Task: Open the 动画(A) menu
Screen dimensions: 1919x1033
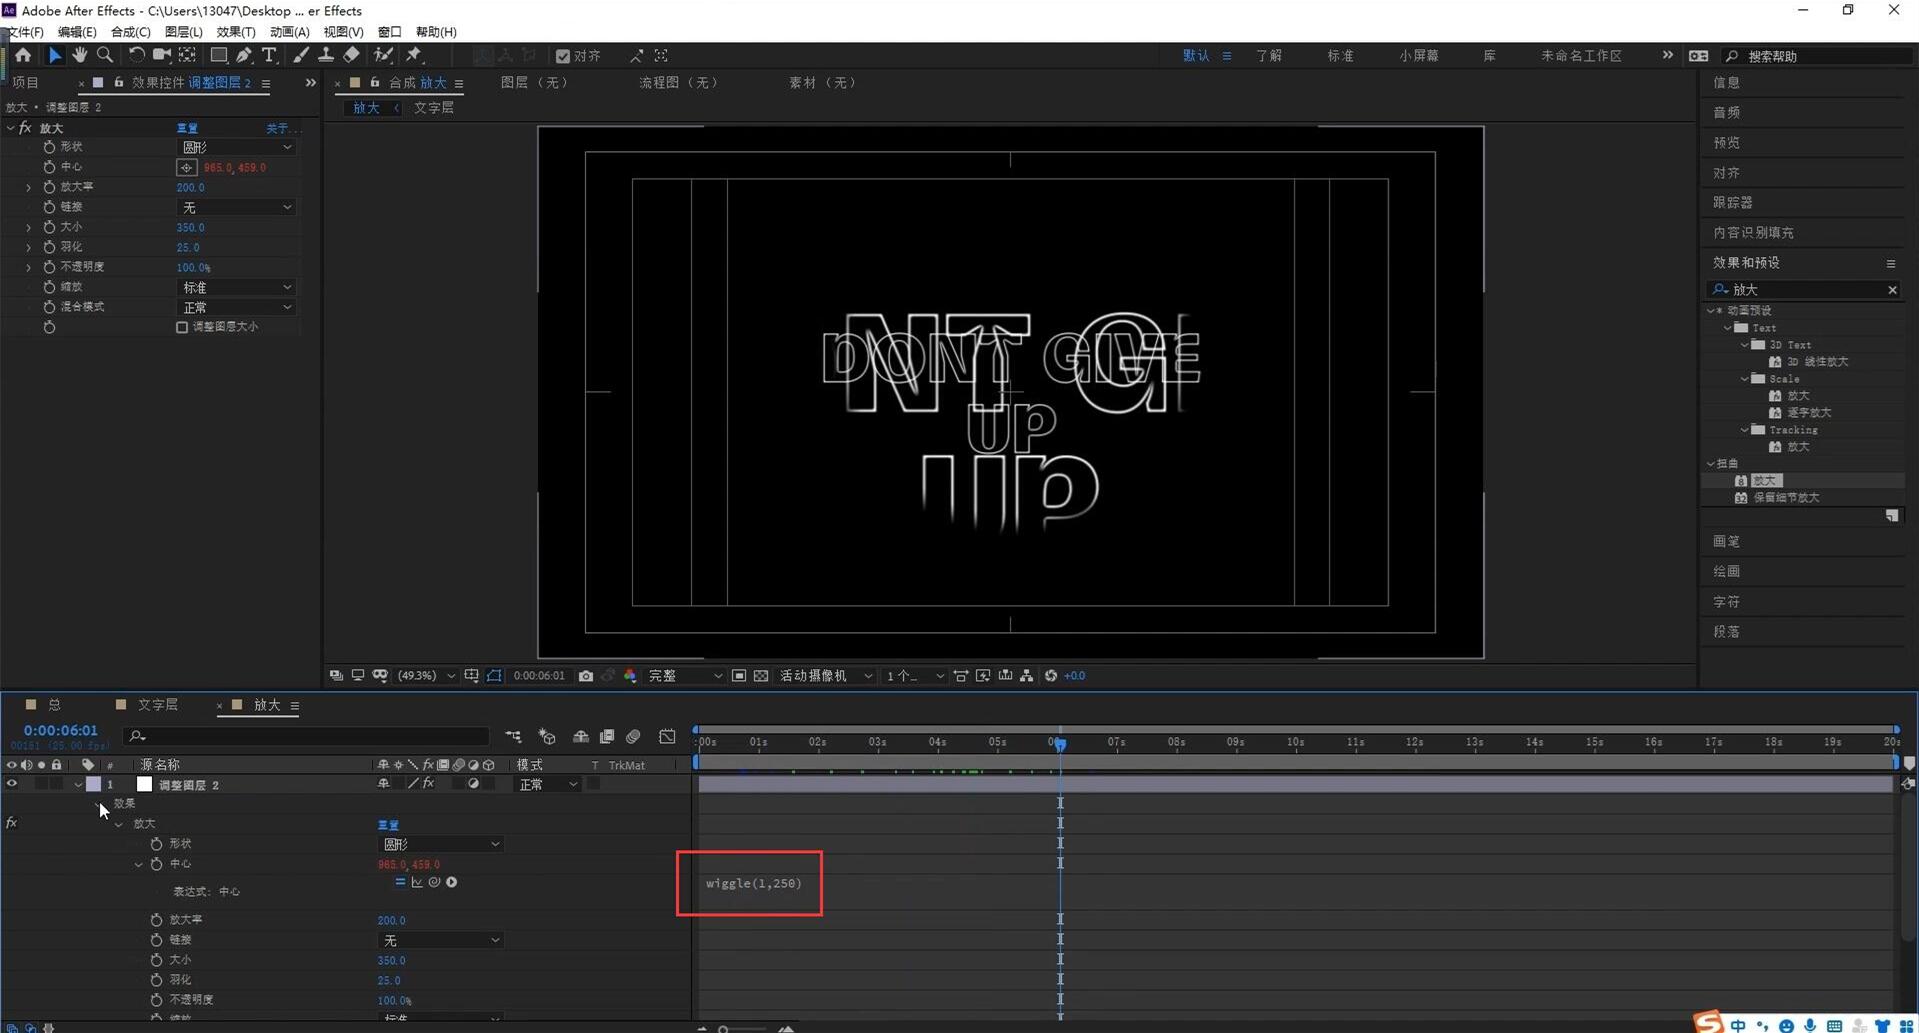Action: pos(289,32)
